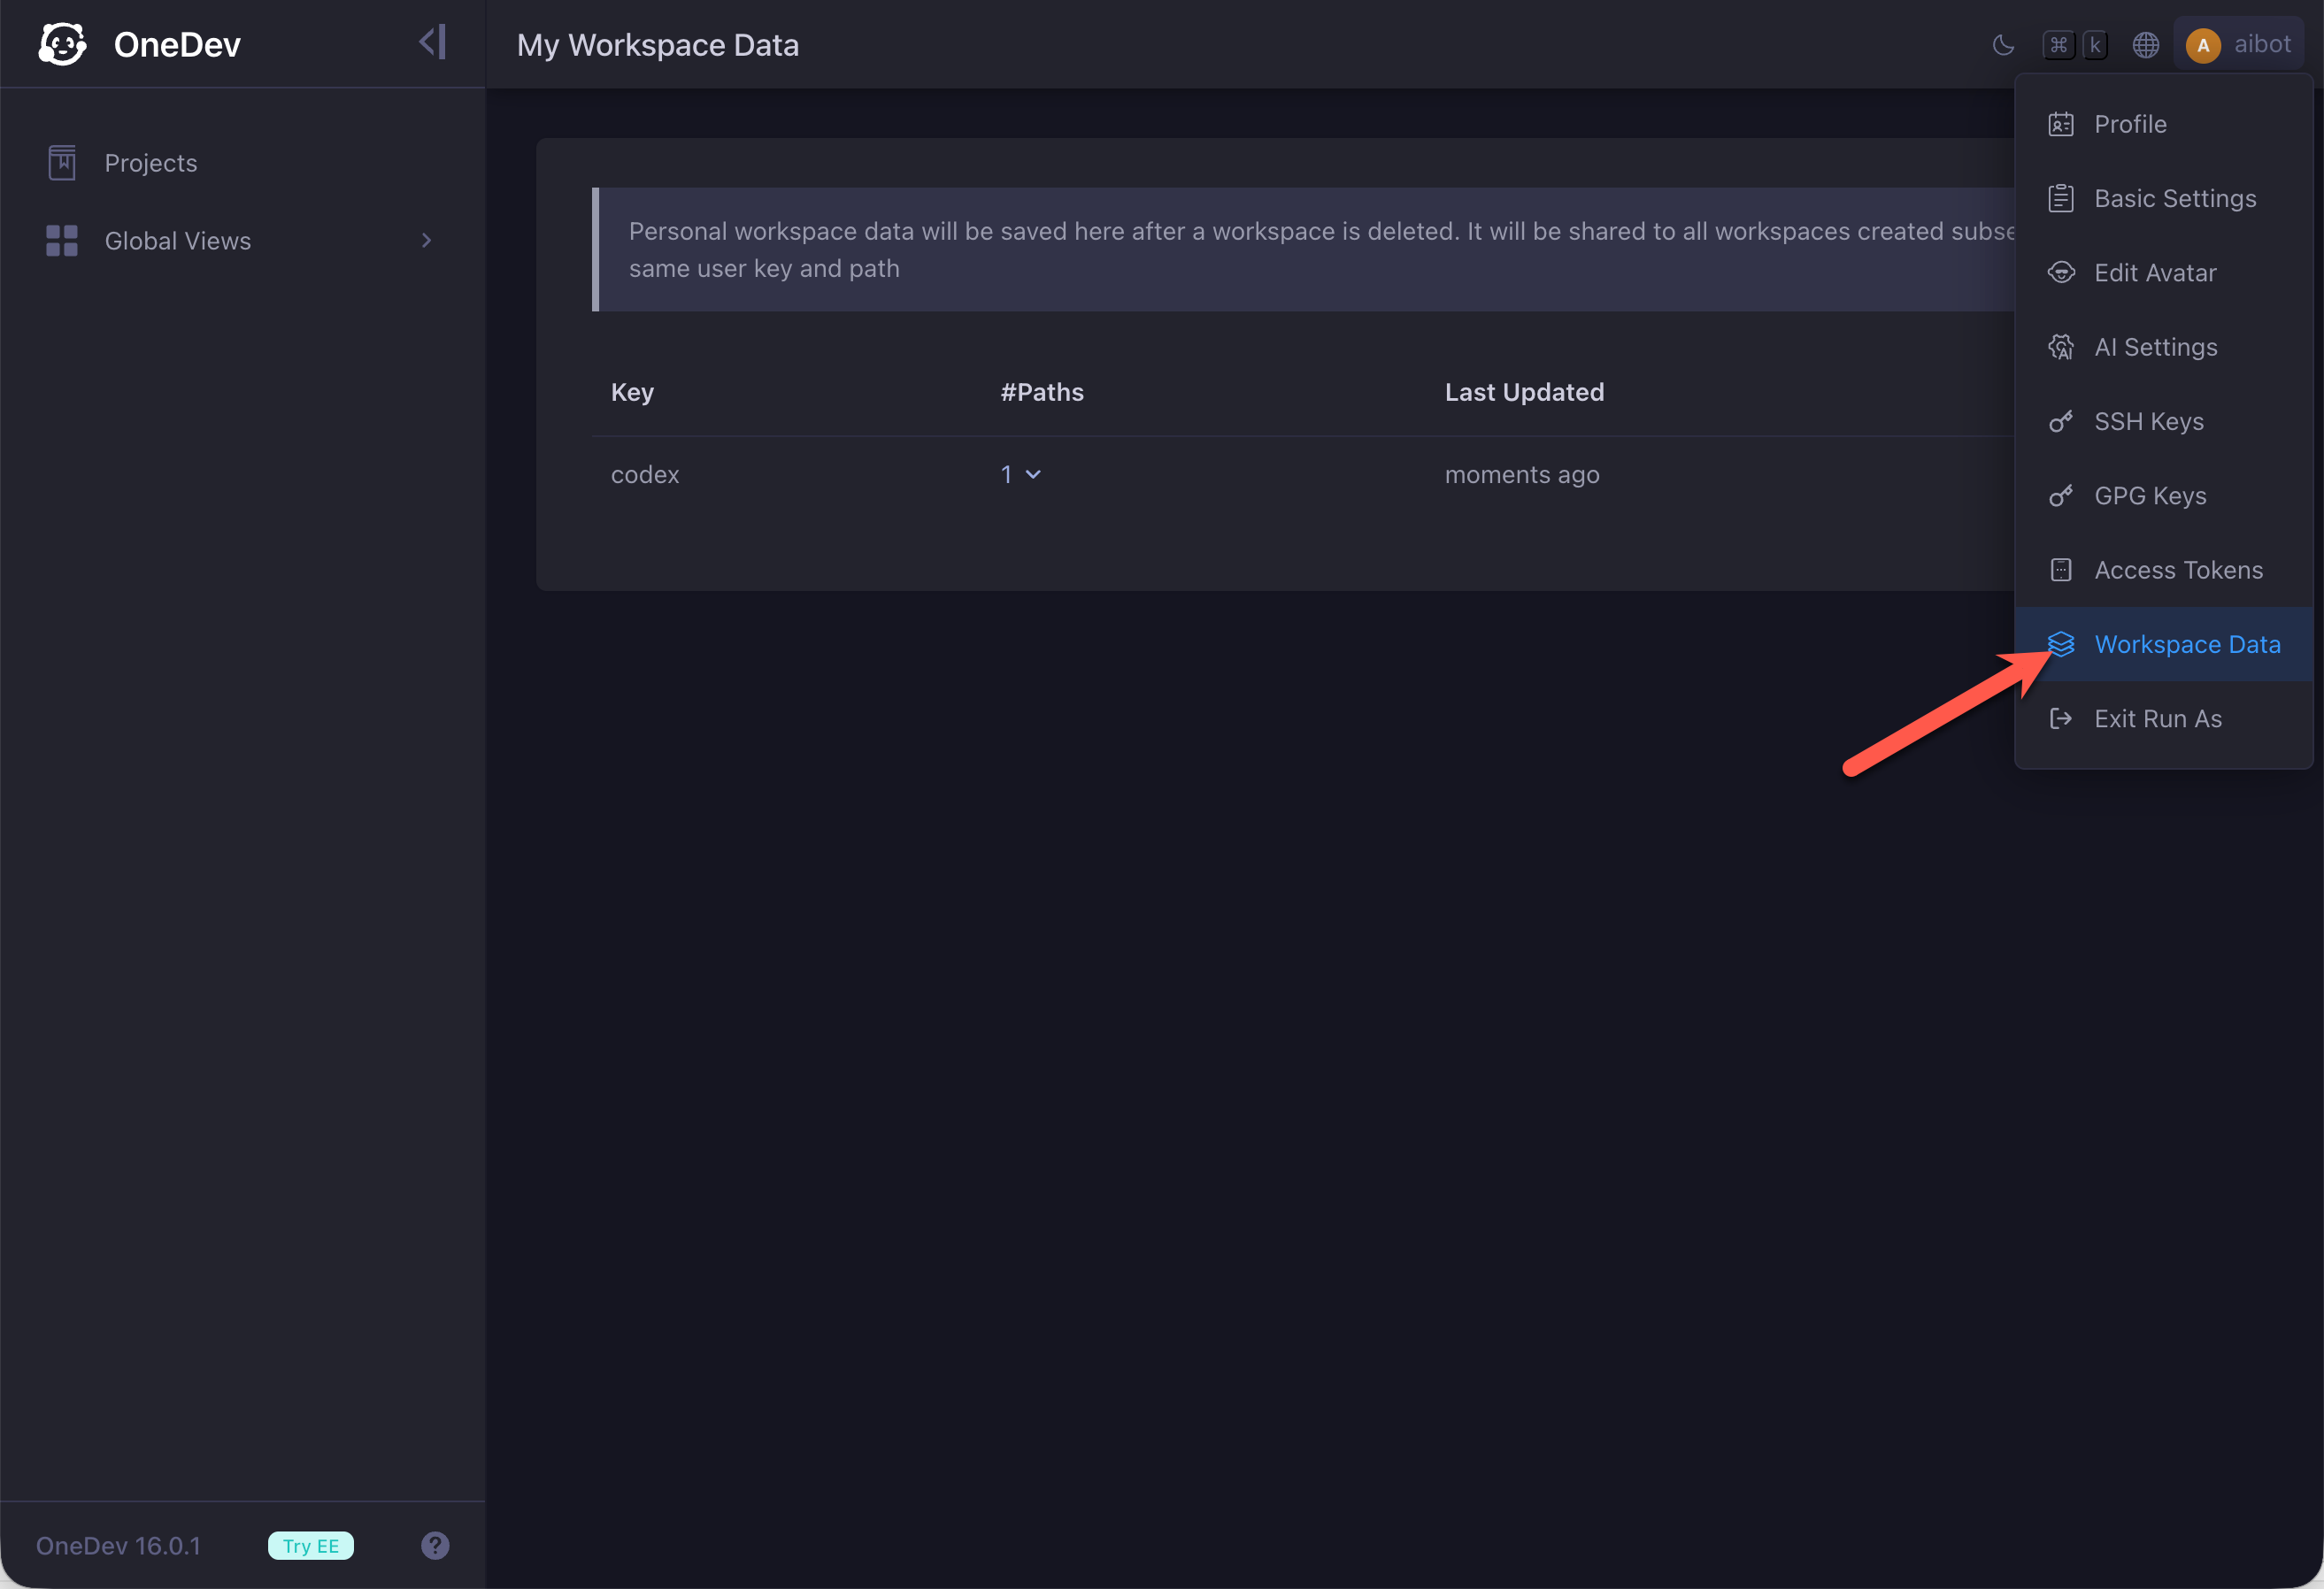
Task: Click the OneDev brand name
Action: (x=177, y=45)
